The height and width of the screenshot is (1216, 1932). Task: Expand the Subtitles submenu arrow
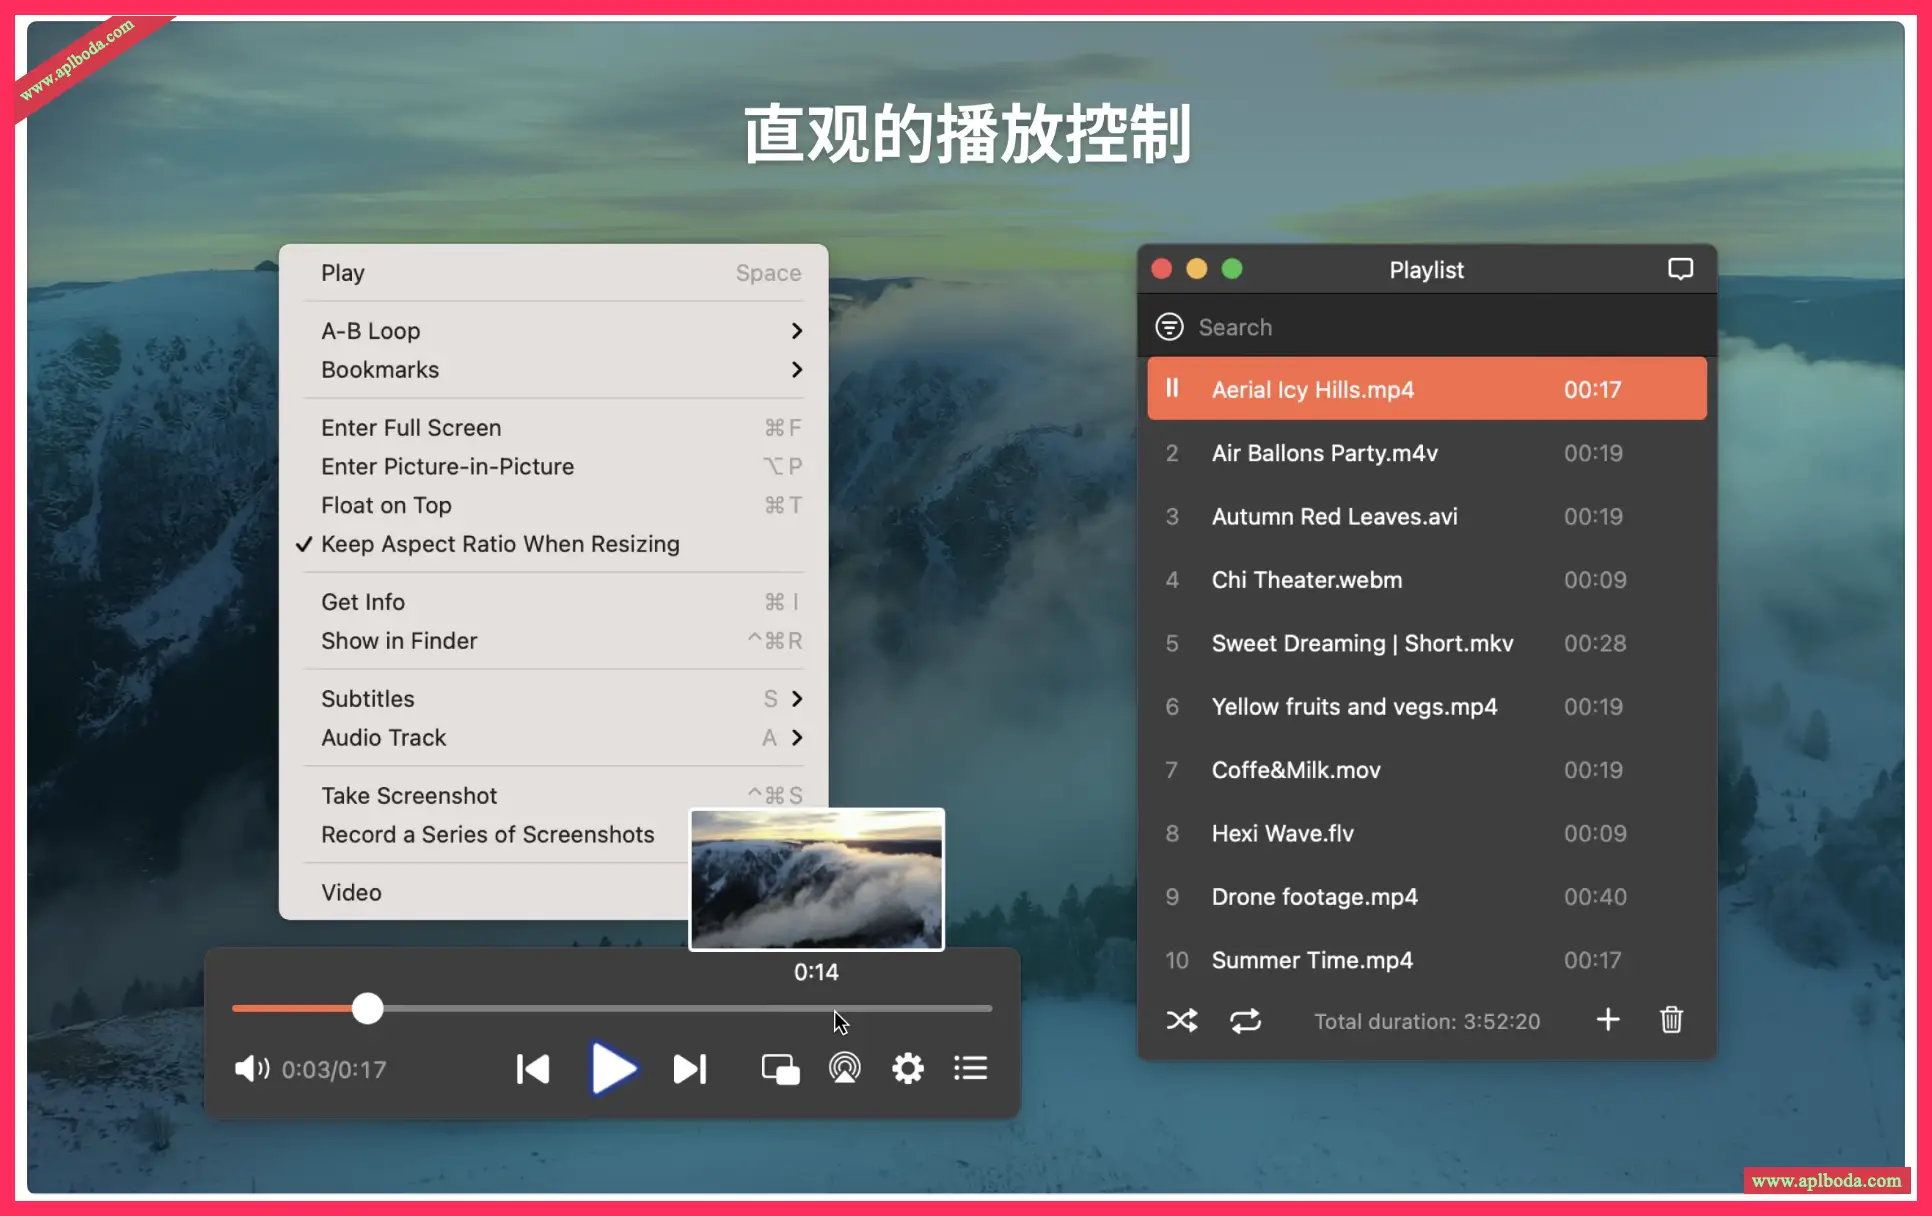(x=796, y=698)
